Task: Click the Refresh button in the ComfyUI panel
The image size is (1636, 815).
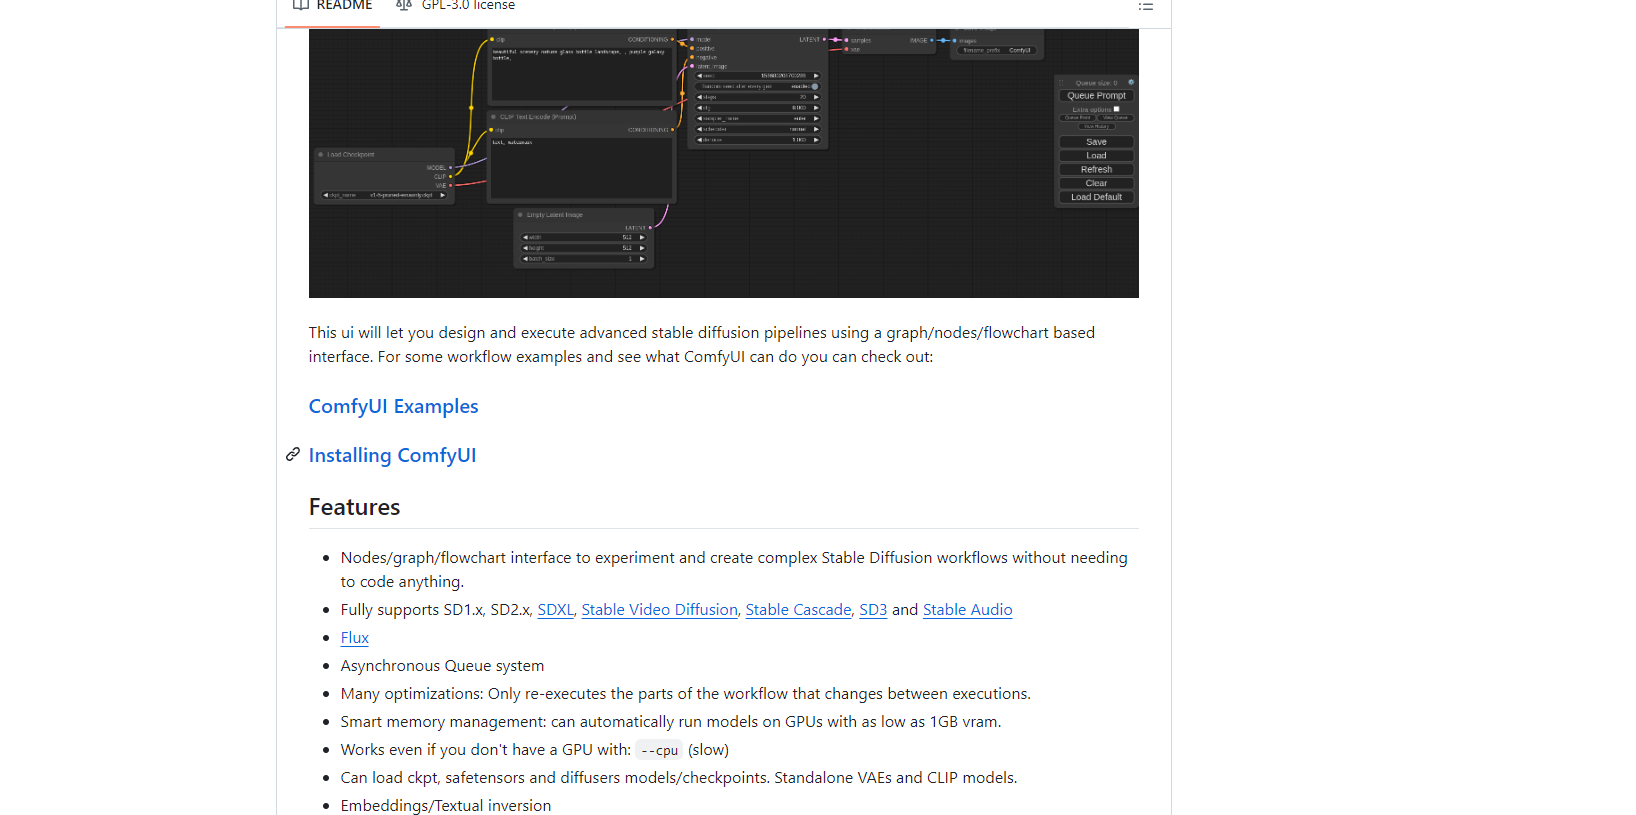Action: point(1096,170)
